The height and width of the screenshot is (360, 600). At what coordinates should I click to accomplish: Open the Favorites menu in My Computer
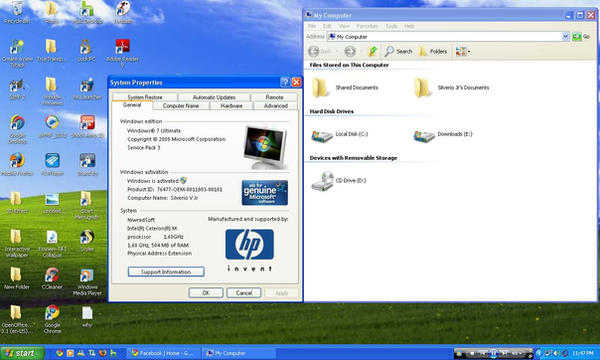[367, 26]
